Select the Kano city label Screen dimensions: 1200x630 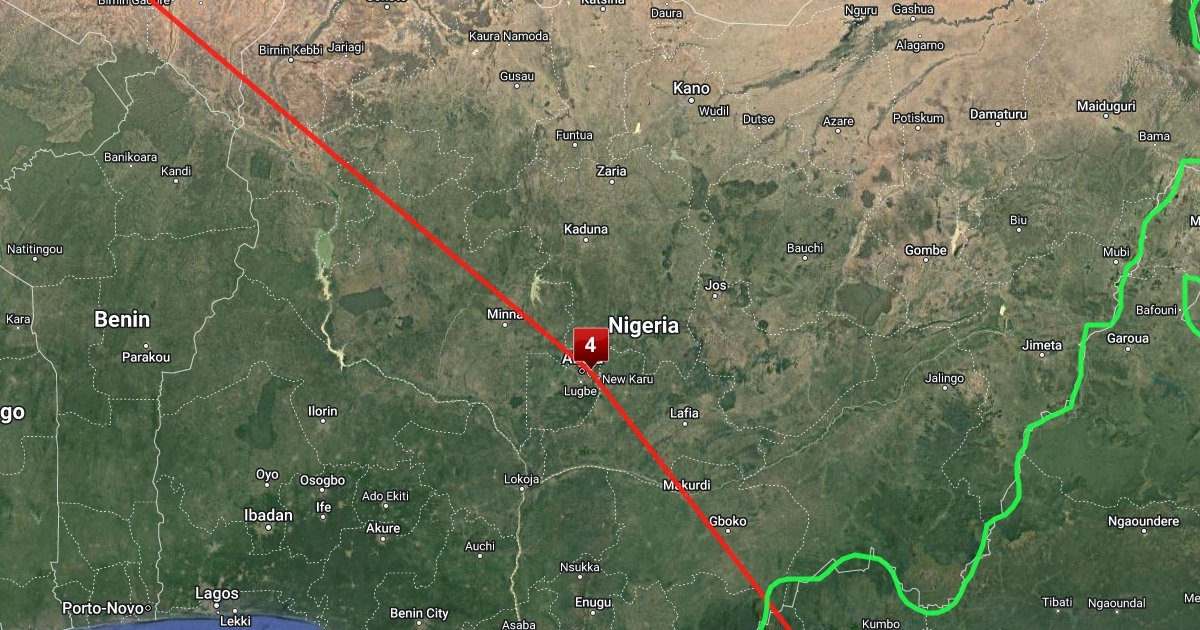pyautogui.click(x=691, y=89)
